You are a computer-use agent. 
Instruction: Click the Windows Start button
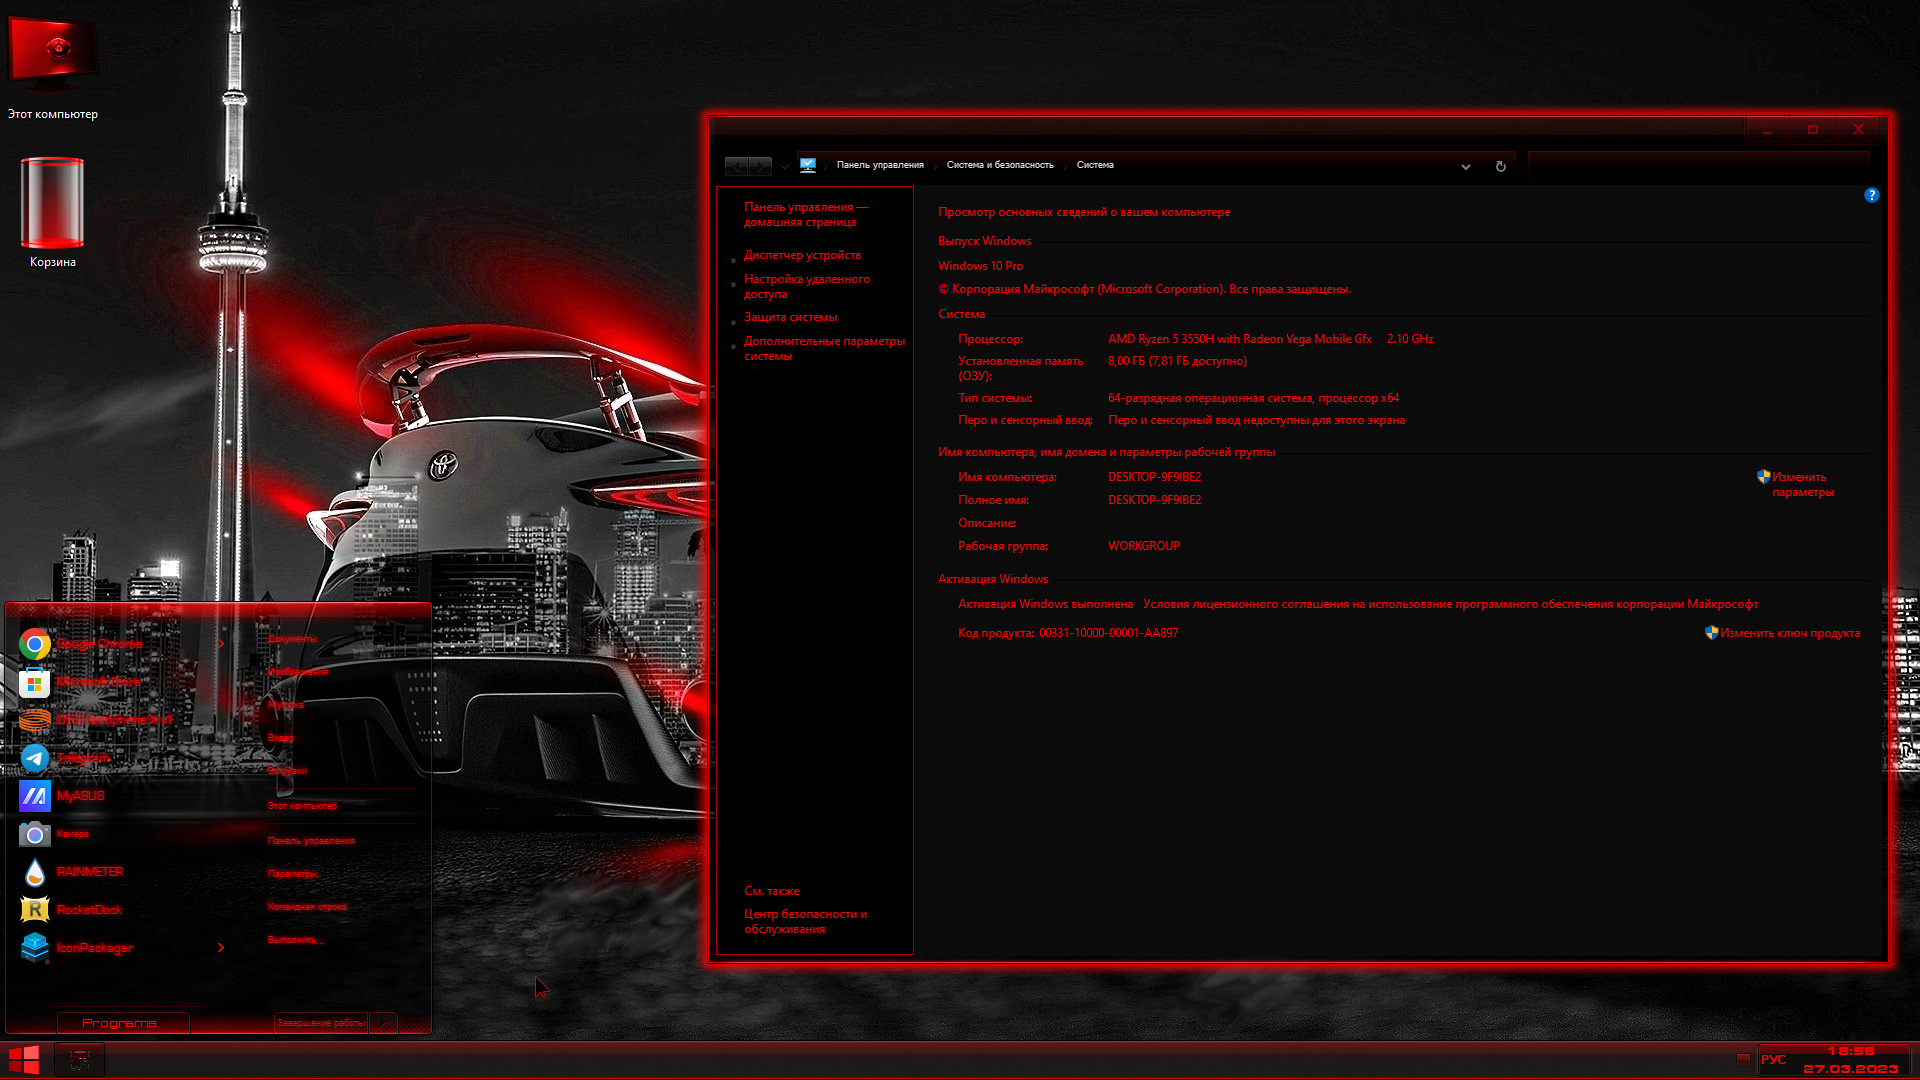tap(24, 1060)
